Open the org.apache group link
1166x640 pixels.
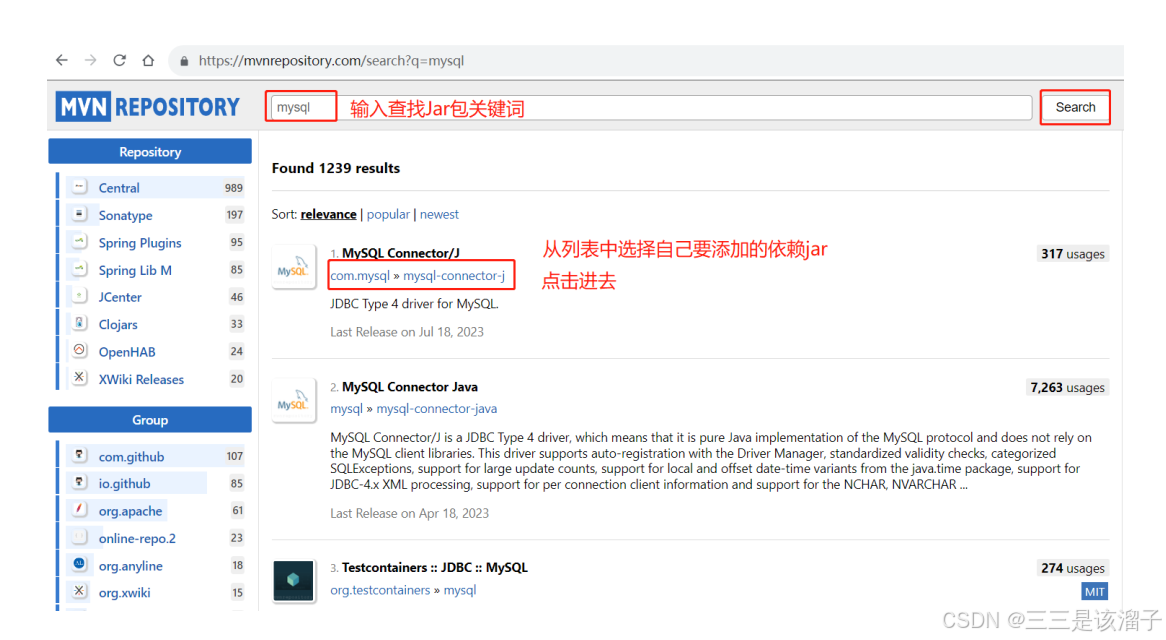[x=130, y=511]
